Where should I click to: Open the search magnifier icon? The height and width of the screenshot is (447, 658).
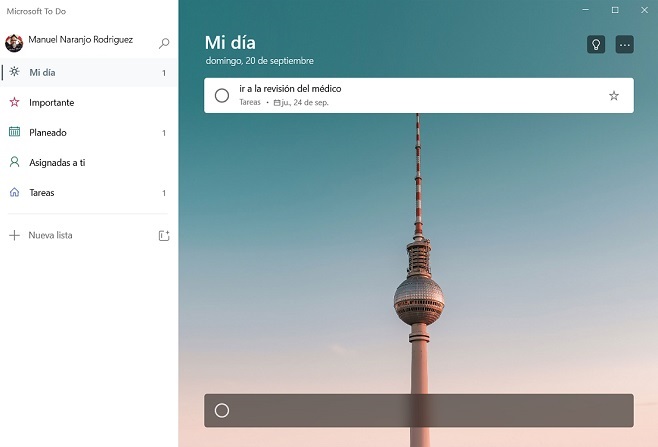tap(164, 43)
